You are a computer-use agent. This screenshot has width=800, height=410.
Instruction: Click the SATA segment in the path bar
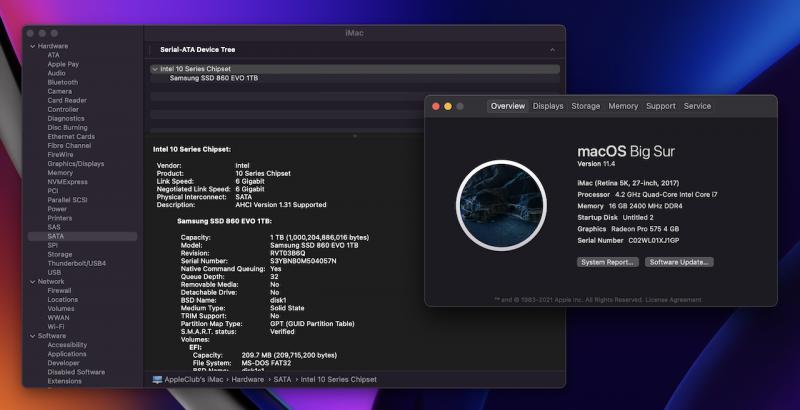(282, 379)
